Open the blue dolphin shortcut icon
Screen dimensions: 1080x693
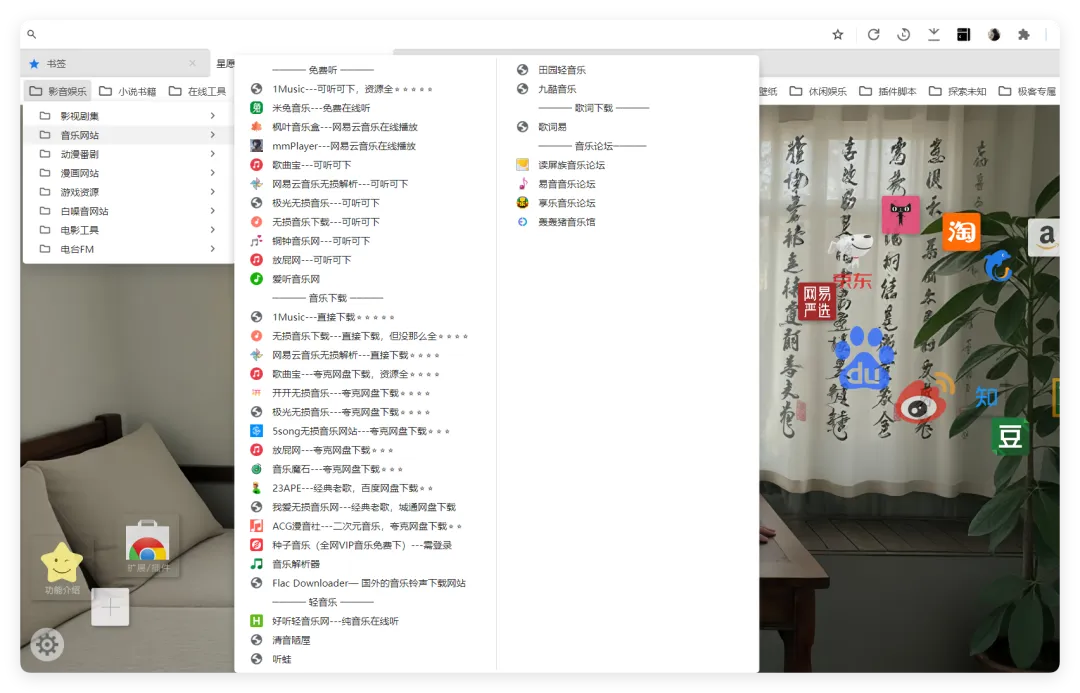tap(997, 265)
